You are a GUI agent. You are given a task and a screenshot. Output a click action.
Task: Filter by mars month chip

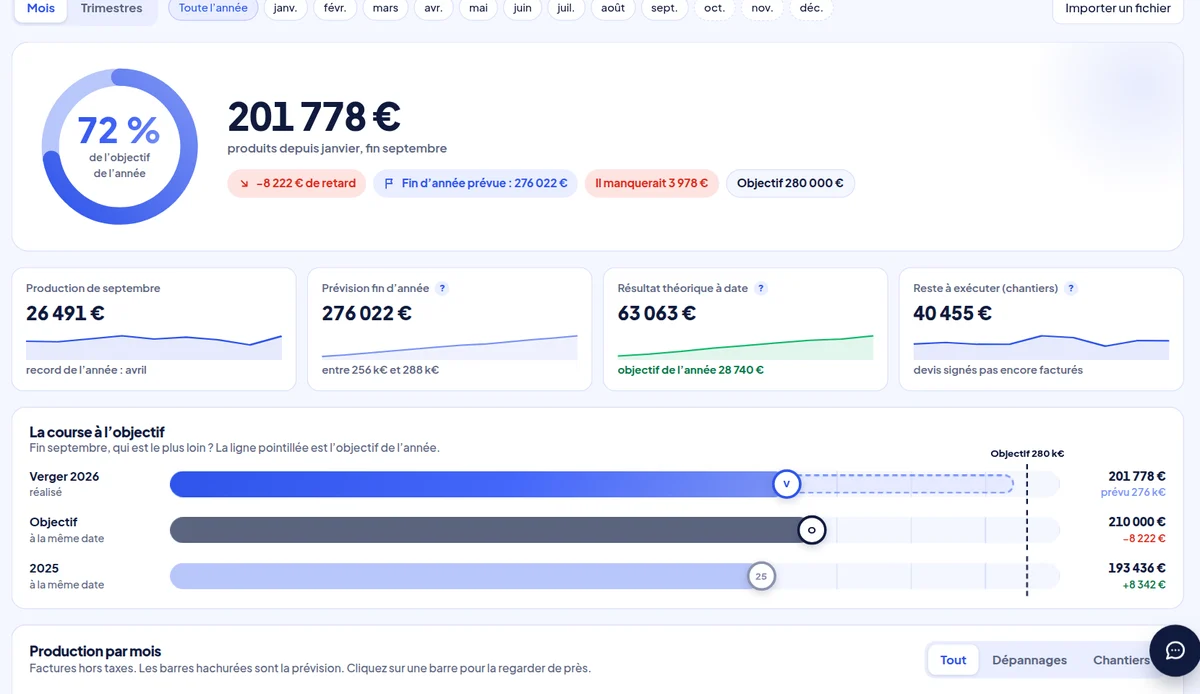point(385,8)
